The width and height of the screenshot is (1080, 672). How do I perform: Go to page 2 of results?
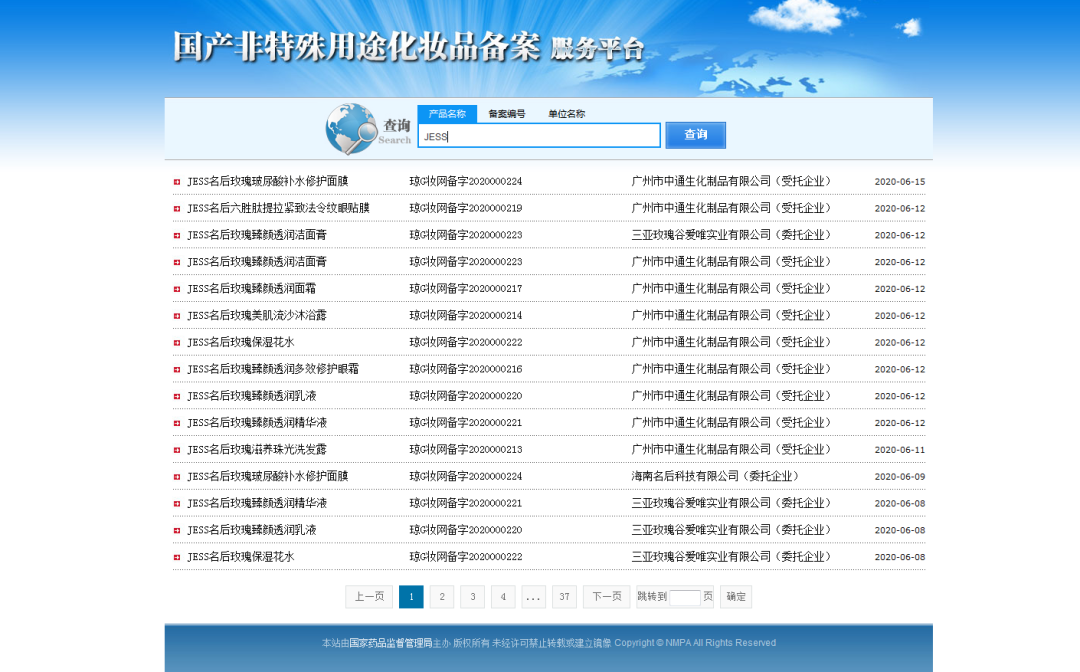coord(442,597)
